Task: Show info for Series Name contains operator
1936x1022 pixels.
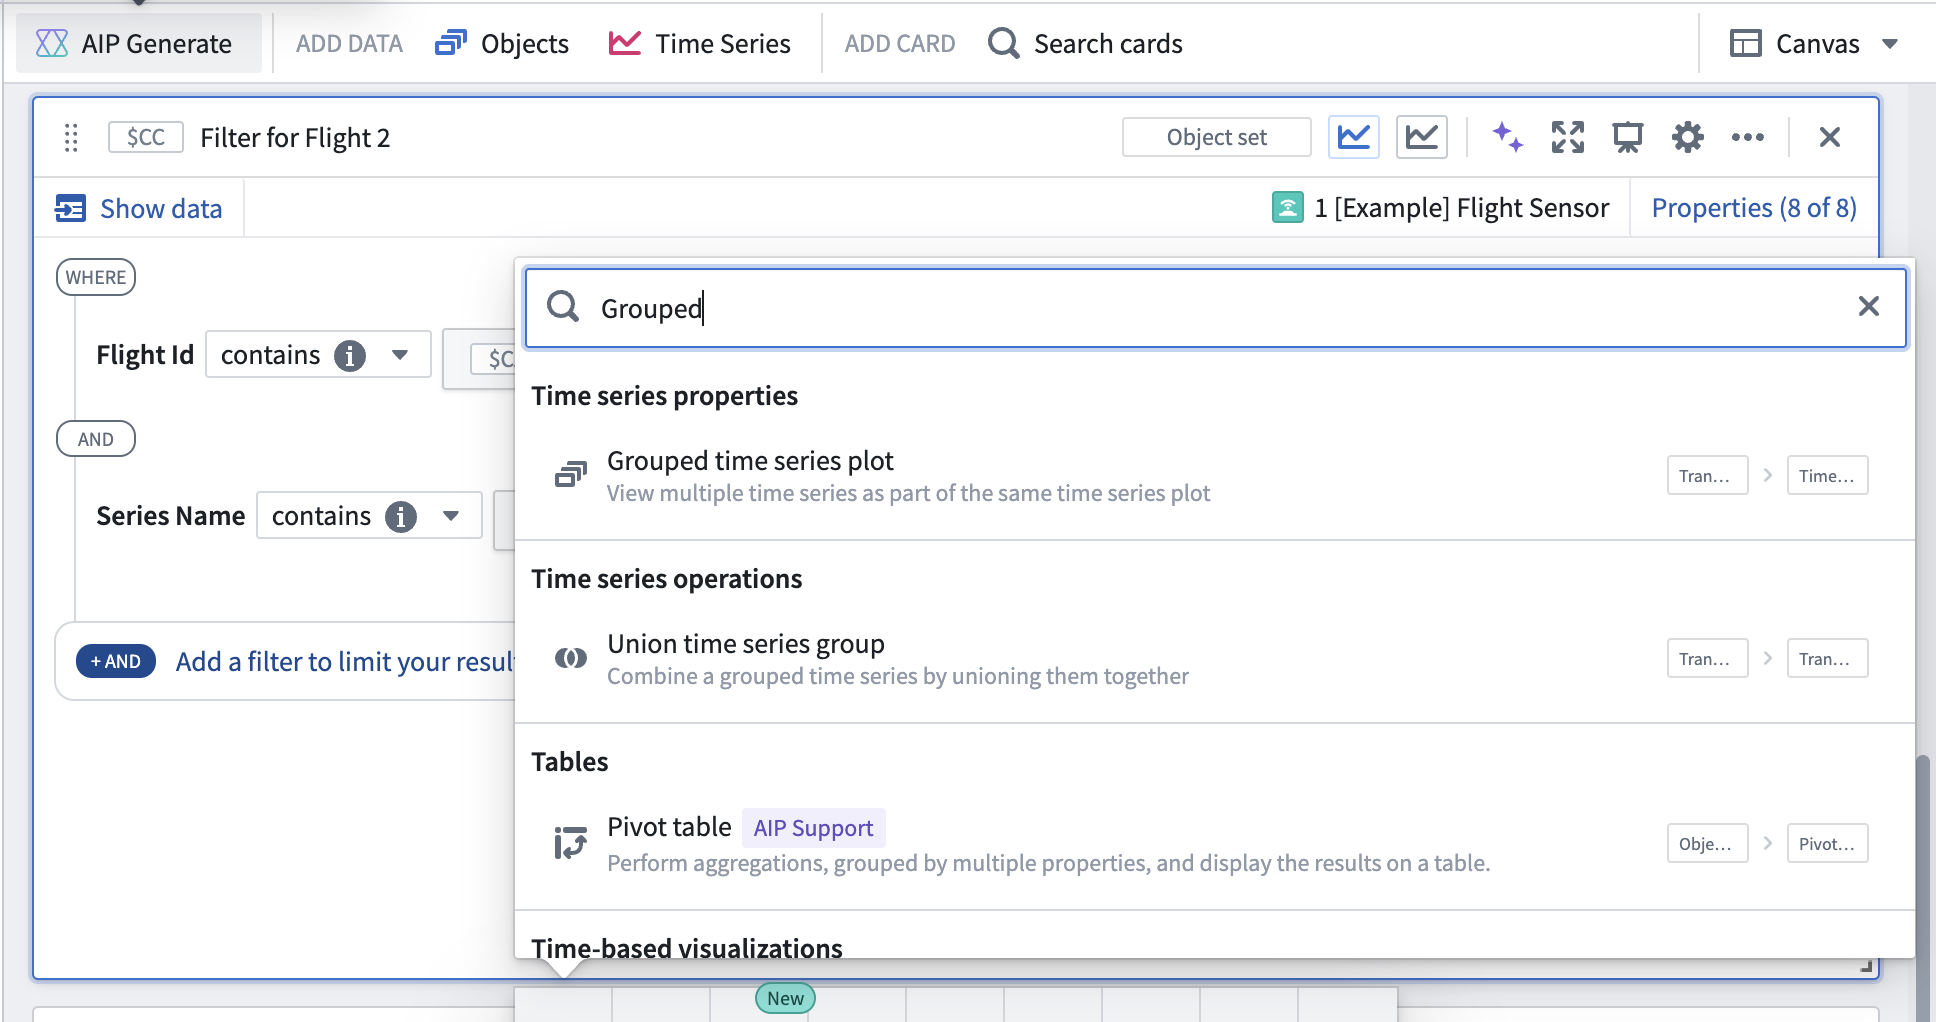Action: pos(401,517)
